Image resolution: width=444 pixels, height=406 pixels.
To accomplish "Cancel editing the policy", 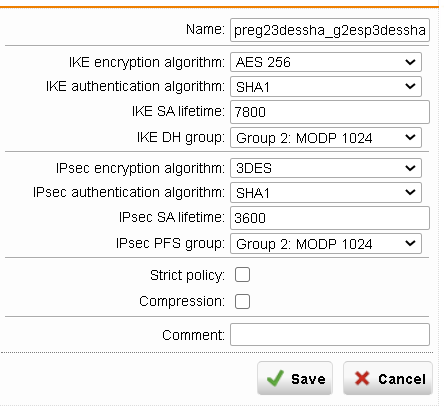I will [388, 378].
